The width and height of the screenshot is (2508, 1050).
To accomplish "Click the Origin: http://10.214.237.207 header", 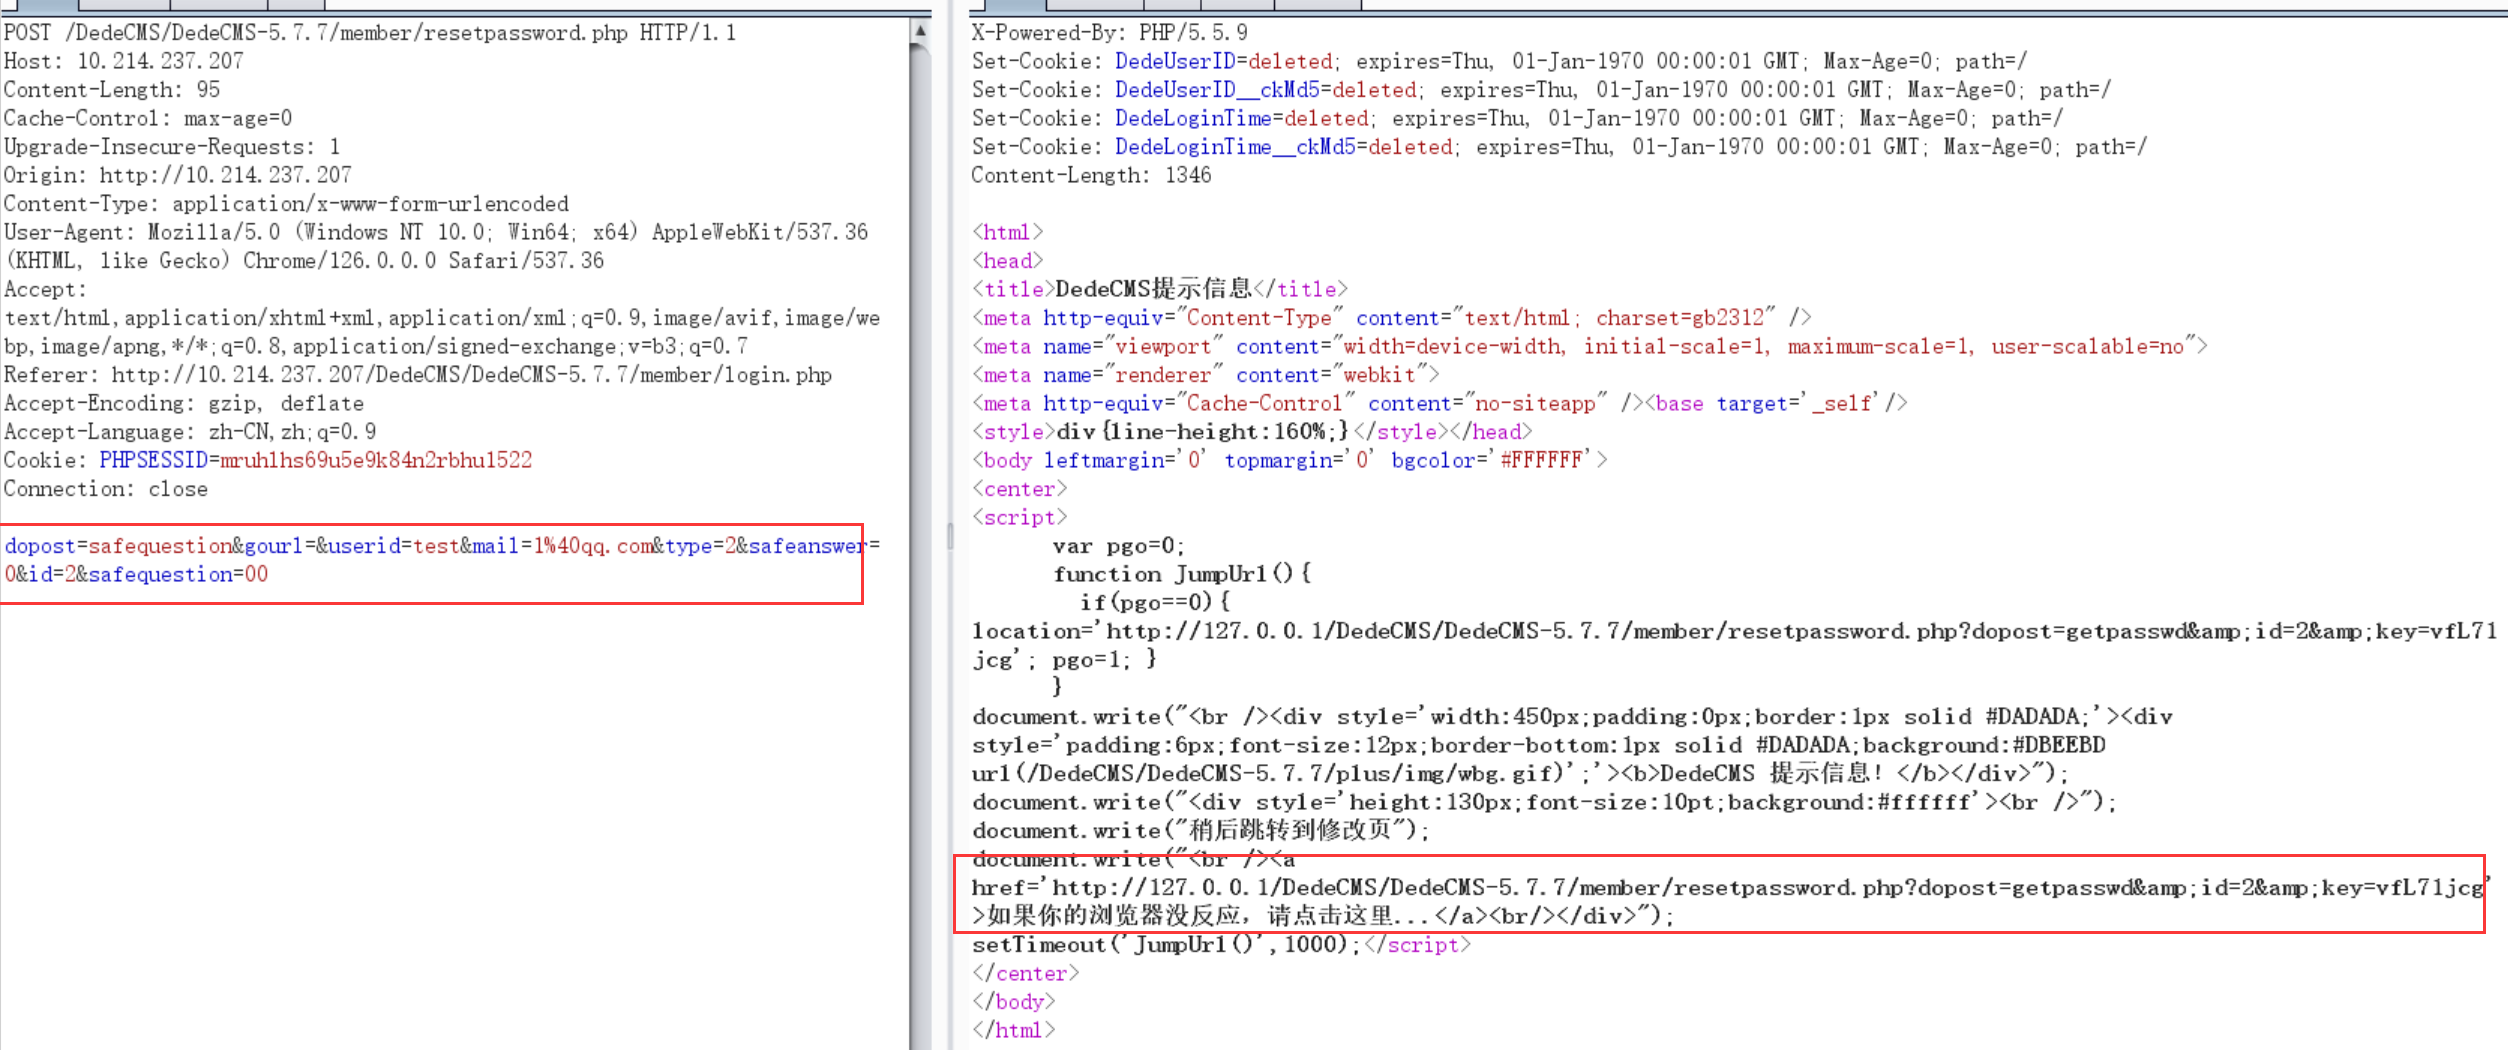I will 178,175.
